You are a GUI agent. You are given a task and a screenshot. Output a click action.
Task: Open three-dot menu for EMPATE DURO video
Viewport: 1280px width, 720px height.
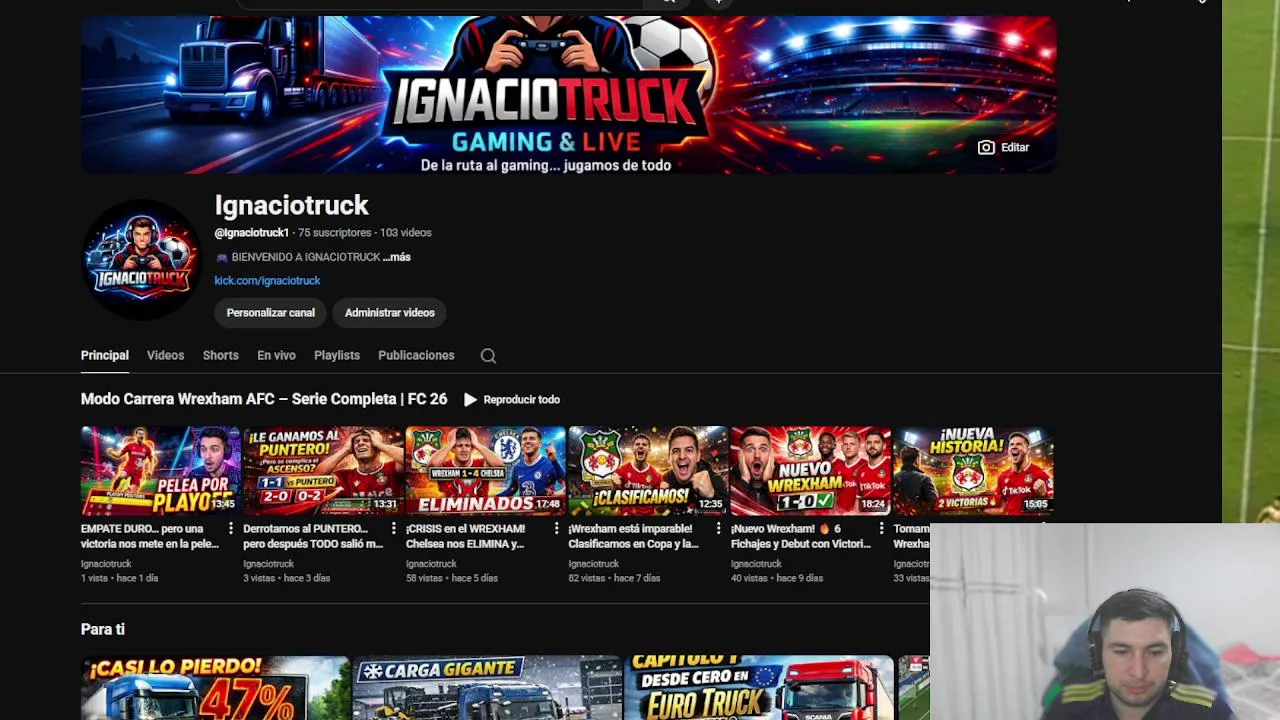point(231,529)
